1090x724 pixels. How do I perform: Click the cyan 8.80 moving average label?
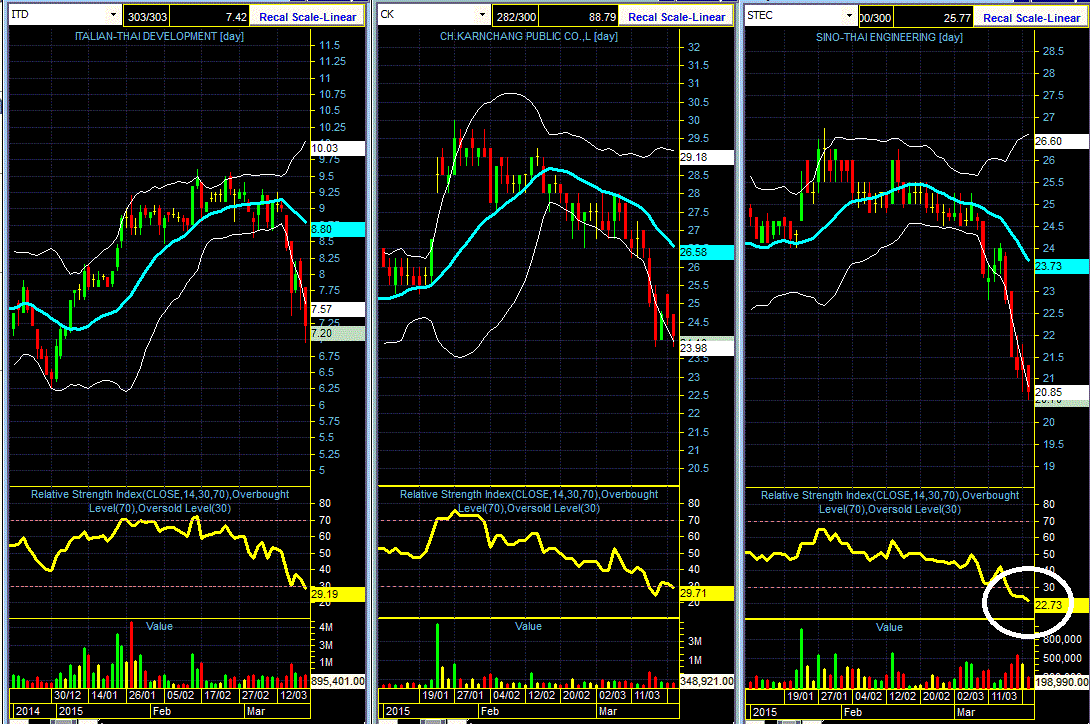[337, 230]
